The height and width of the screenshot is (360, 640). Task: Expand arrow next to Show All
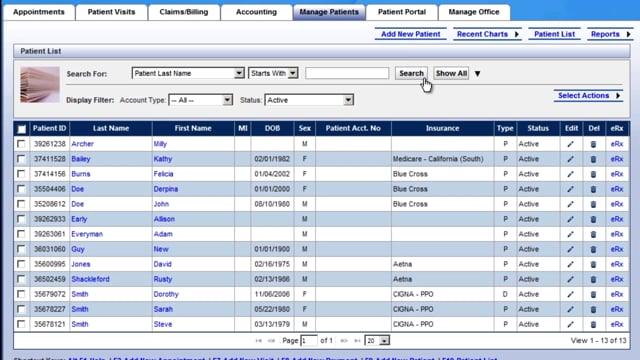coord(477,74)
